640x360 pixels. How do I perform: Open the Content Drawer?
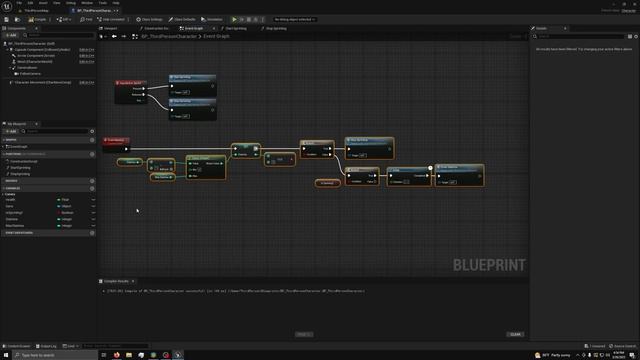pos(16,346)
